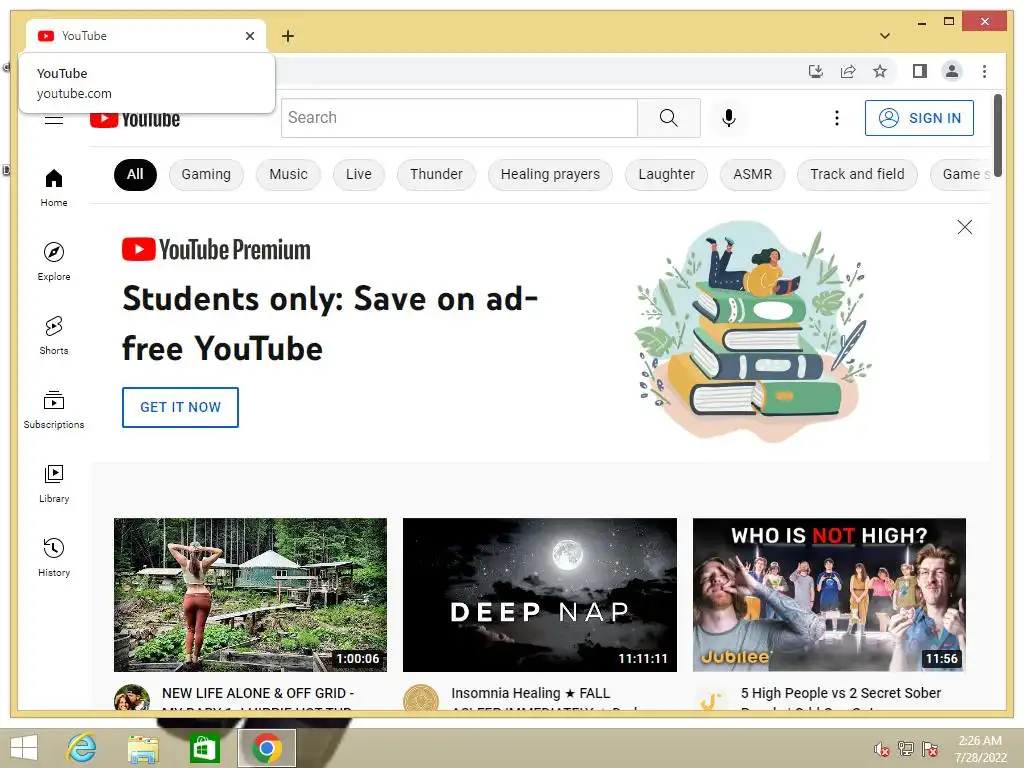Viewport: 1024px width, 768px height.
Task: Filter by Healing prayers chip
Action: click(x=550, y=174)
